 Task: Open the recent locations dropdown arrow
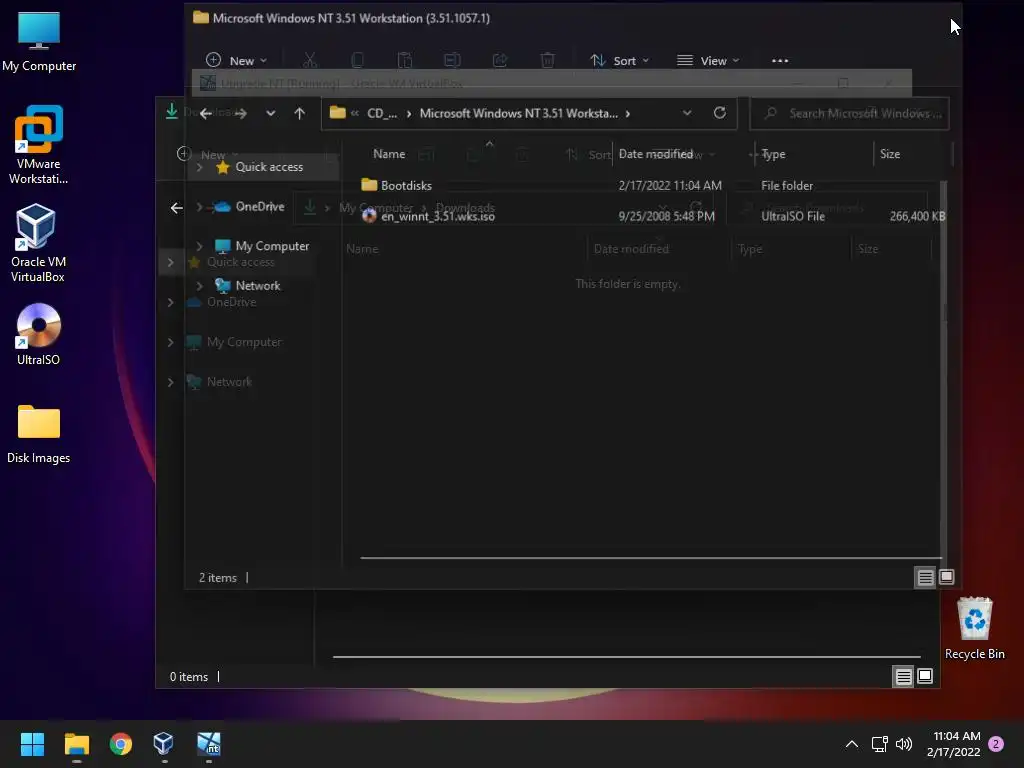[x=270, y=114]
